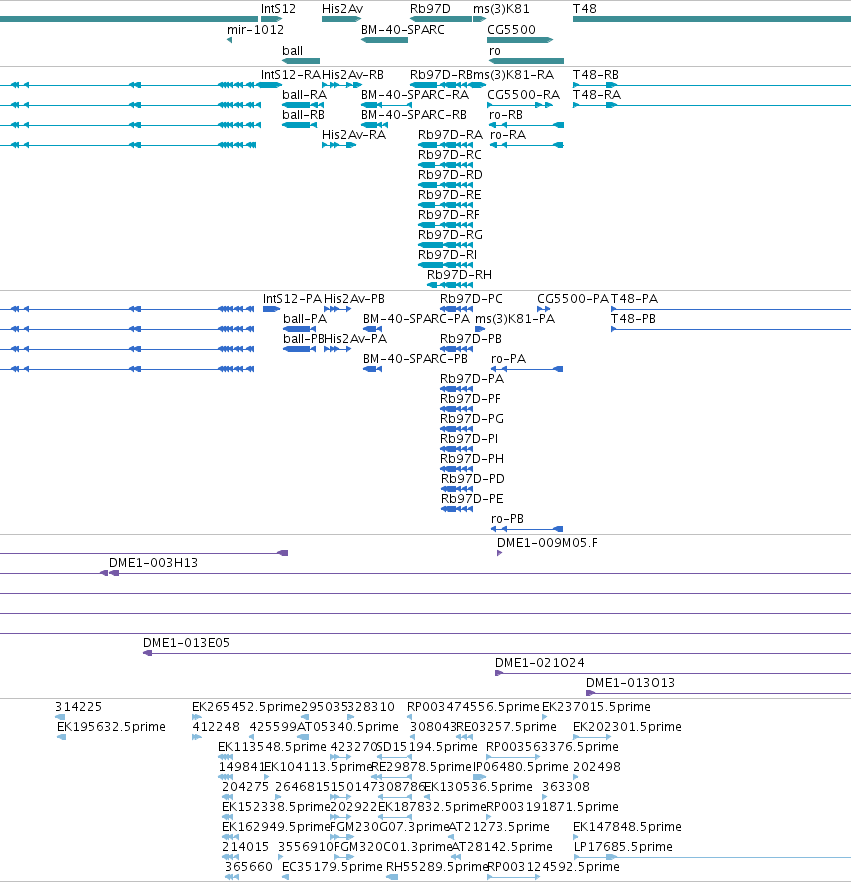This screenshot has height=882, width=851.
Task: Select clone DME1-013E05
Action: pyautogui.click(x=186, y=643)
